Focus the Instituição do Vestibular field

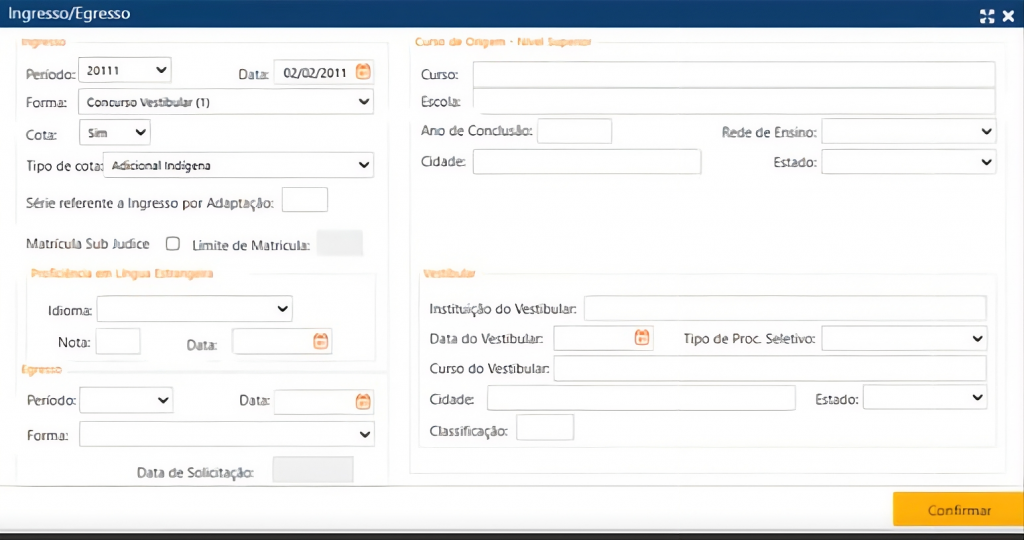point(784,308)
